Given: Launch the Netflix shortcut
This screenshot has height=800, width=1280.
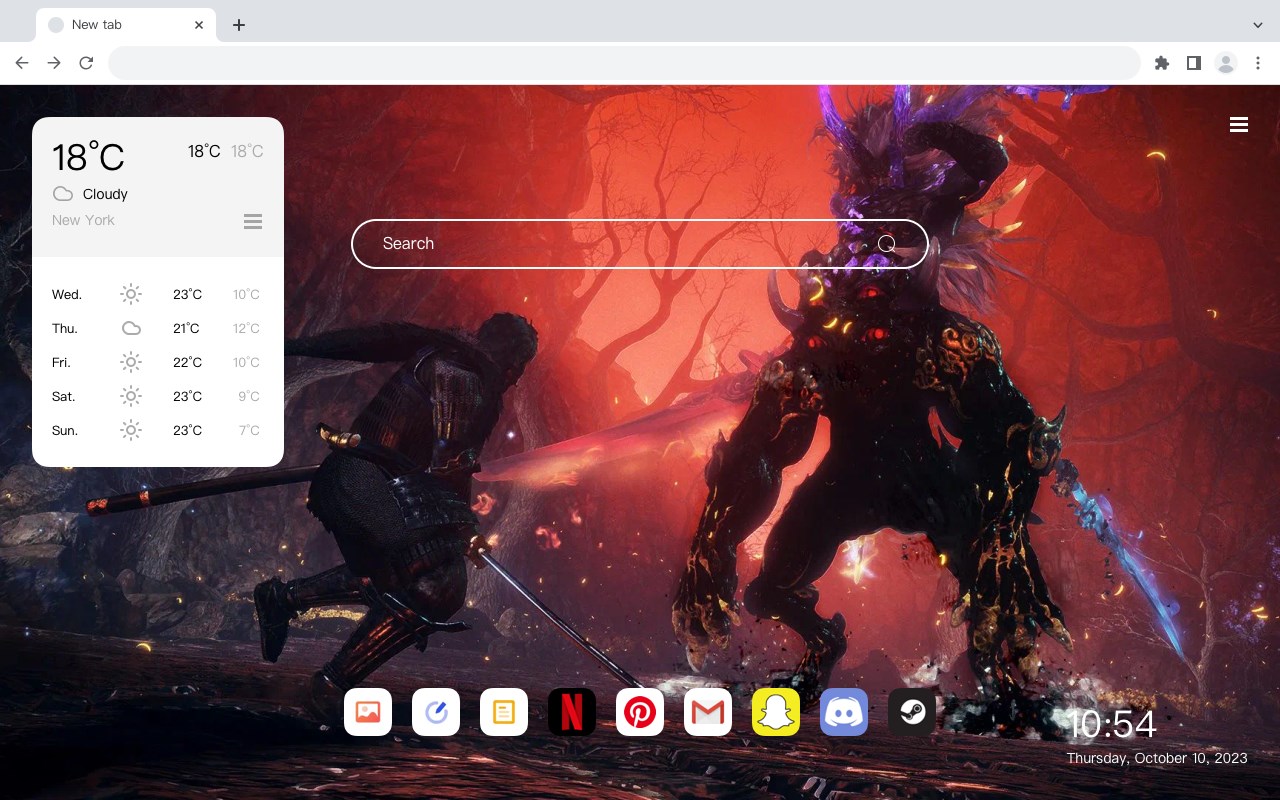Looking at the screenshot, I should tap(572, 712).
